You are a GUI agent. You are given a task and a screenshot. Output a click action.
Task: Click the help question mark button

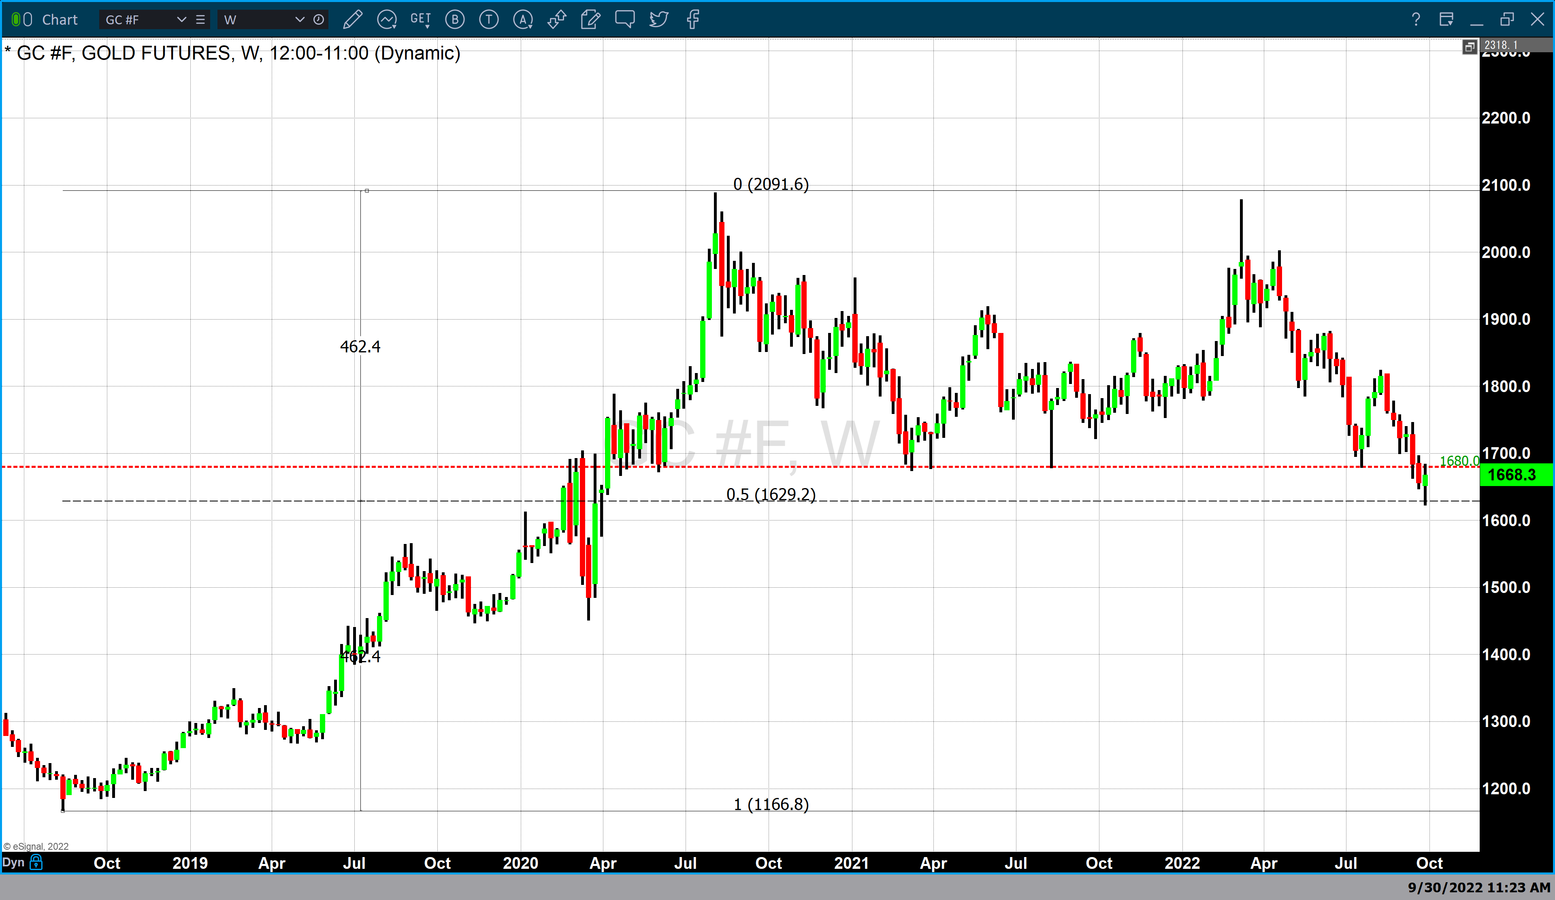1415,19
